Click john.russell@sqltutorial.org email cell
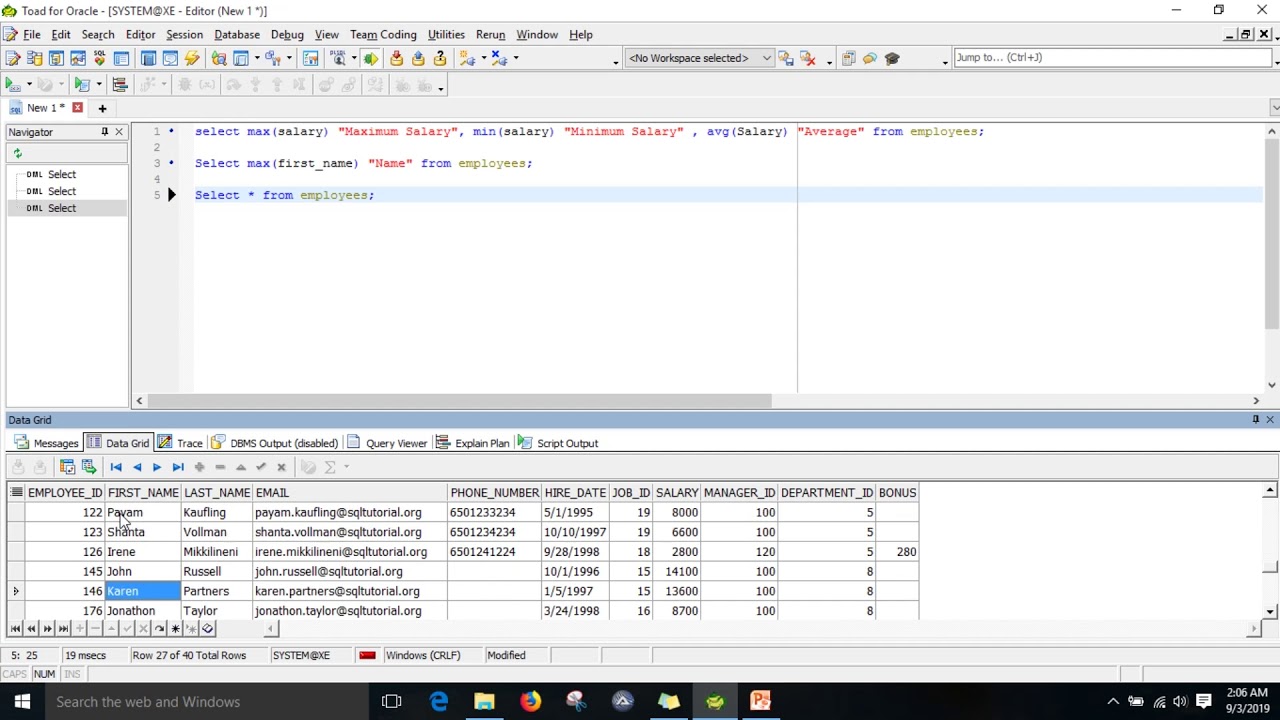The width and height of the screenshot is (1280, 720). [x=349, y=572]
